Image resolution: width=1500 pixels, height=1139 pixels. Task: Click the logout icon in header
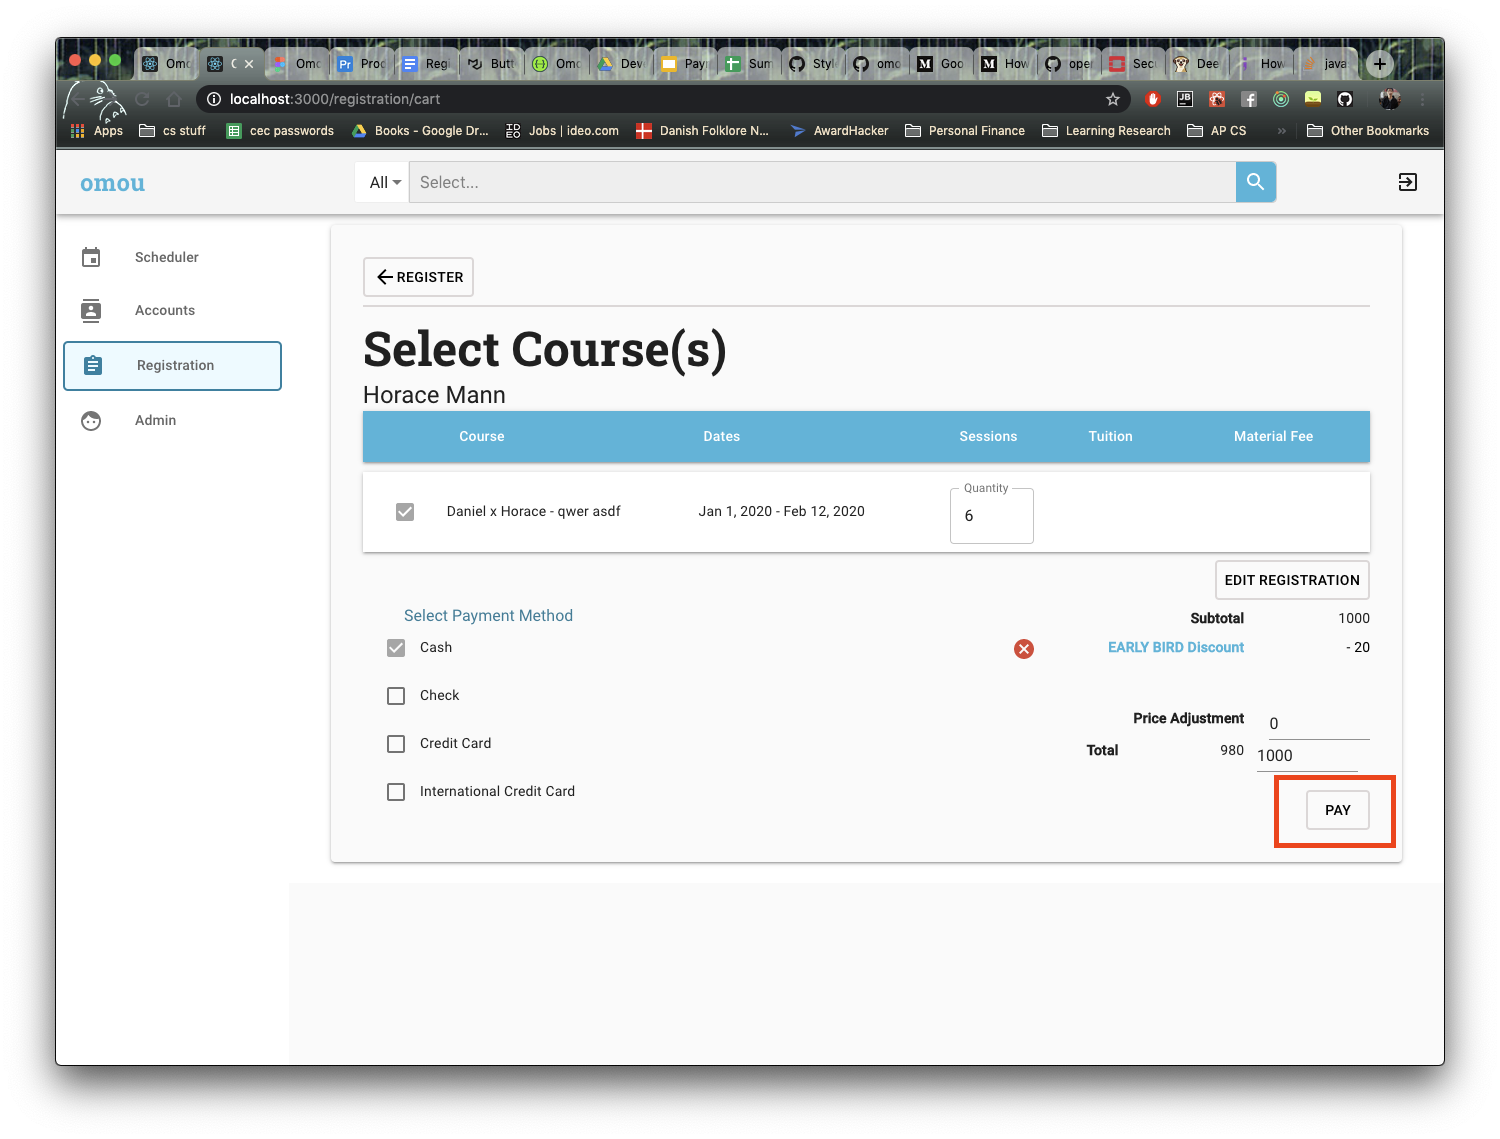coord(1407,182)
